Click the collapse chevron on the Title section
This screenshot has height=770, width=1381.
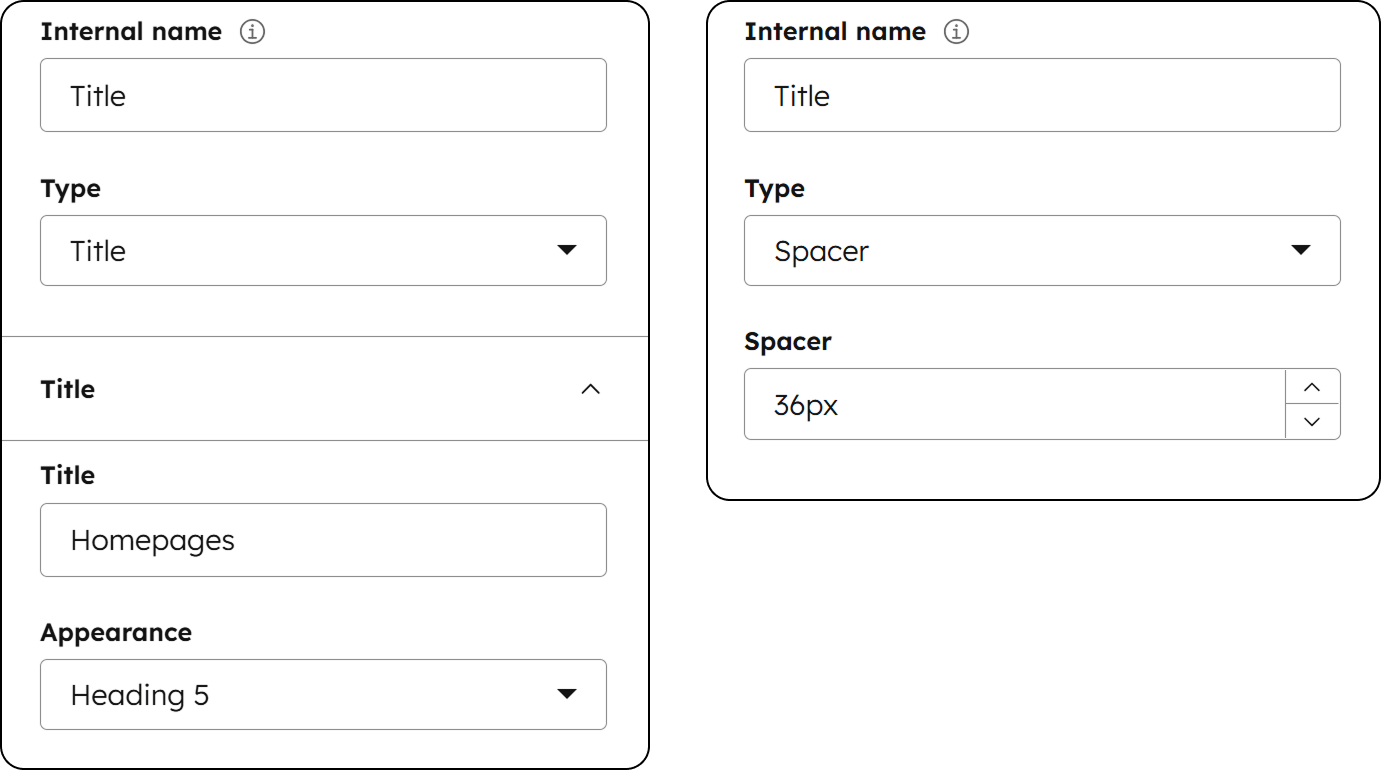pyautogui.click(x=590, y=389)
